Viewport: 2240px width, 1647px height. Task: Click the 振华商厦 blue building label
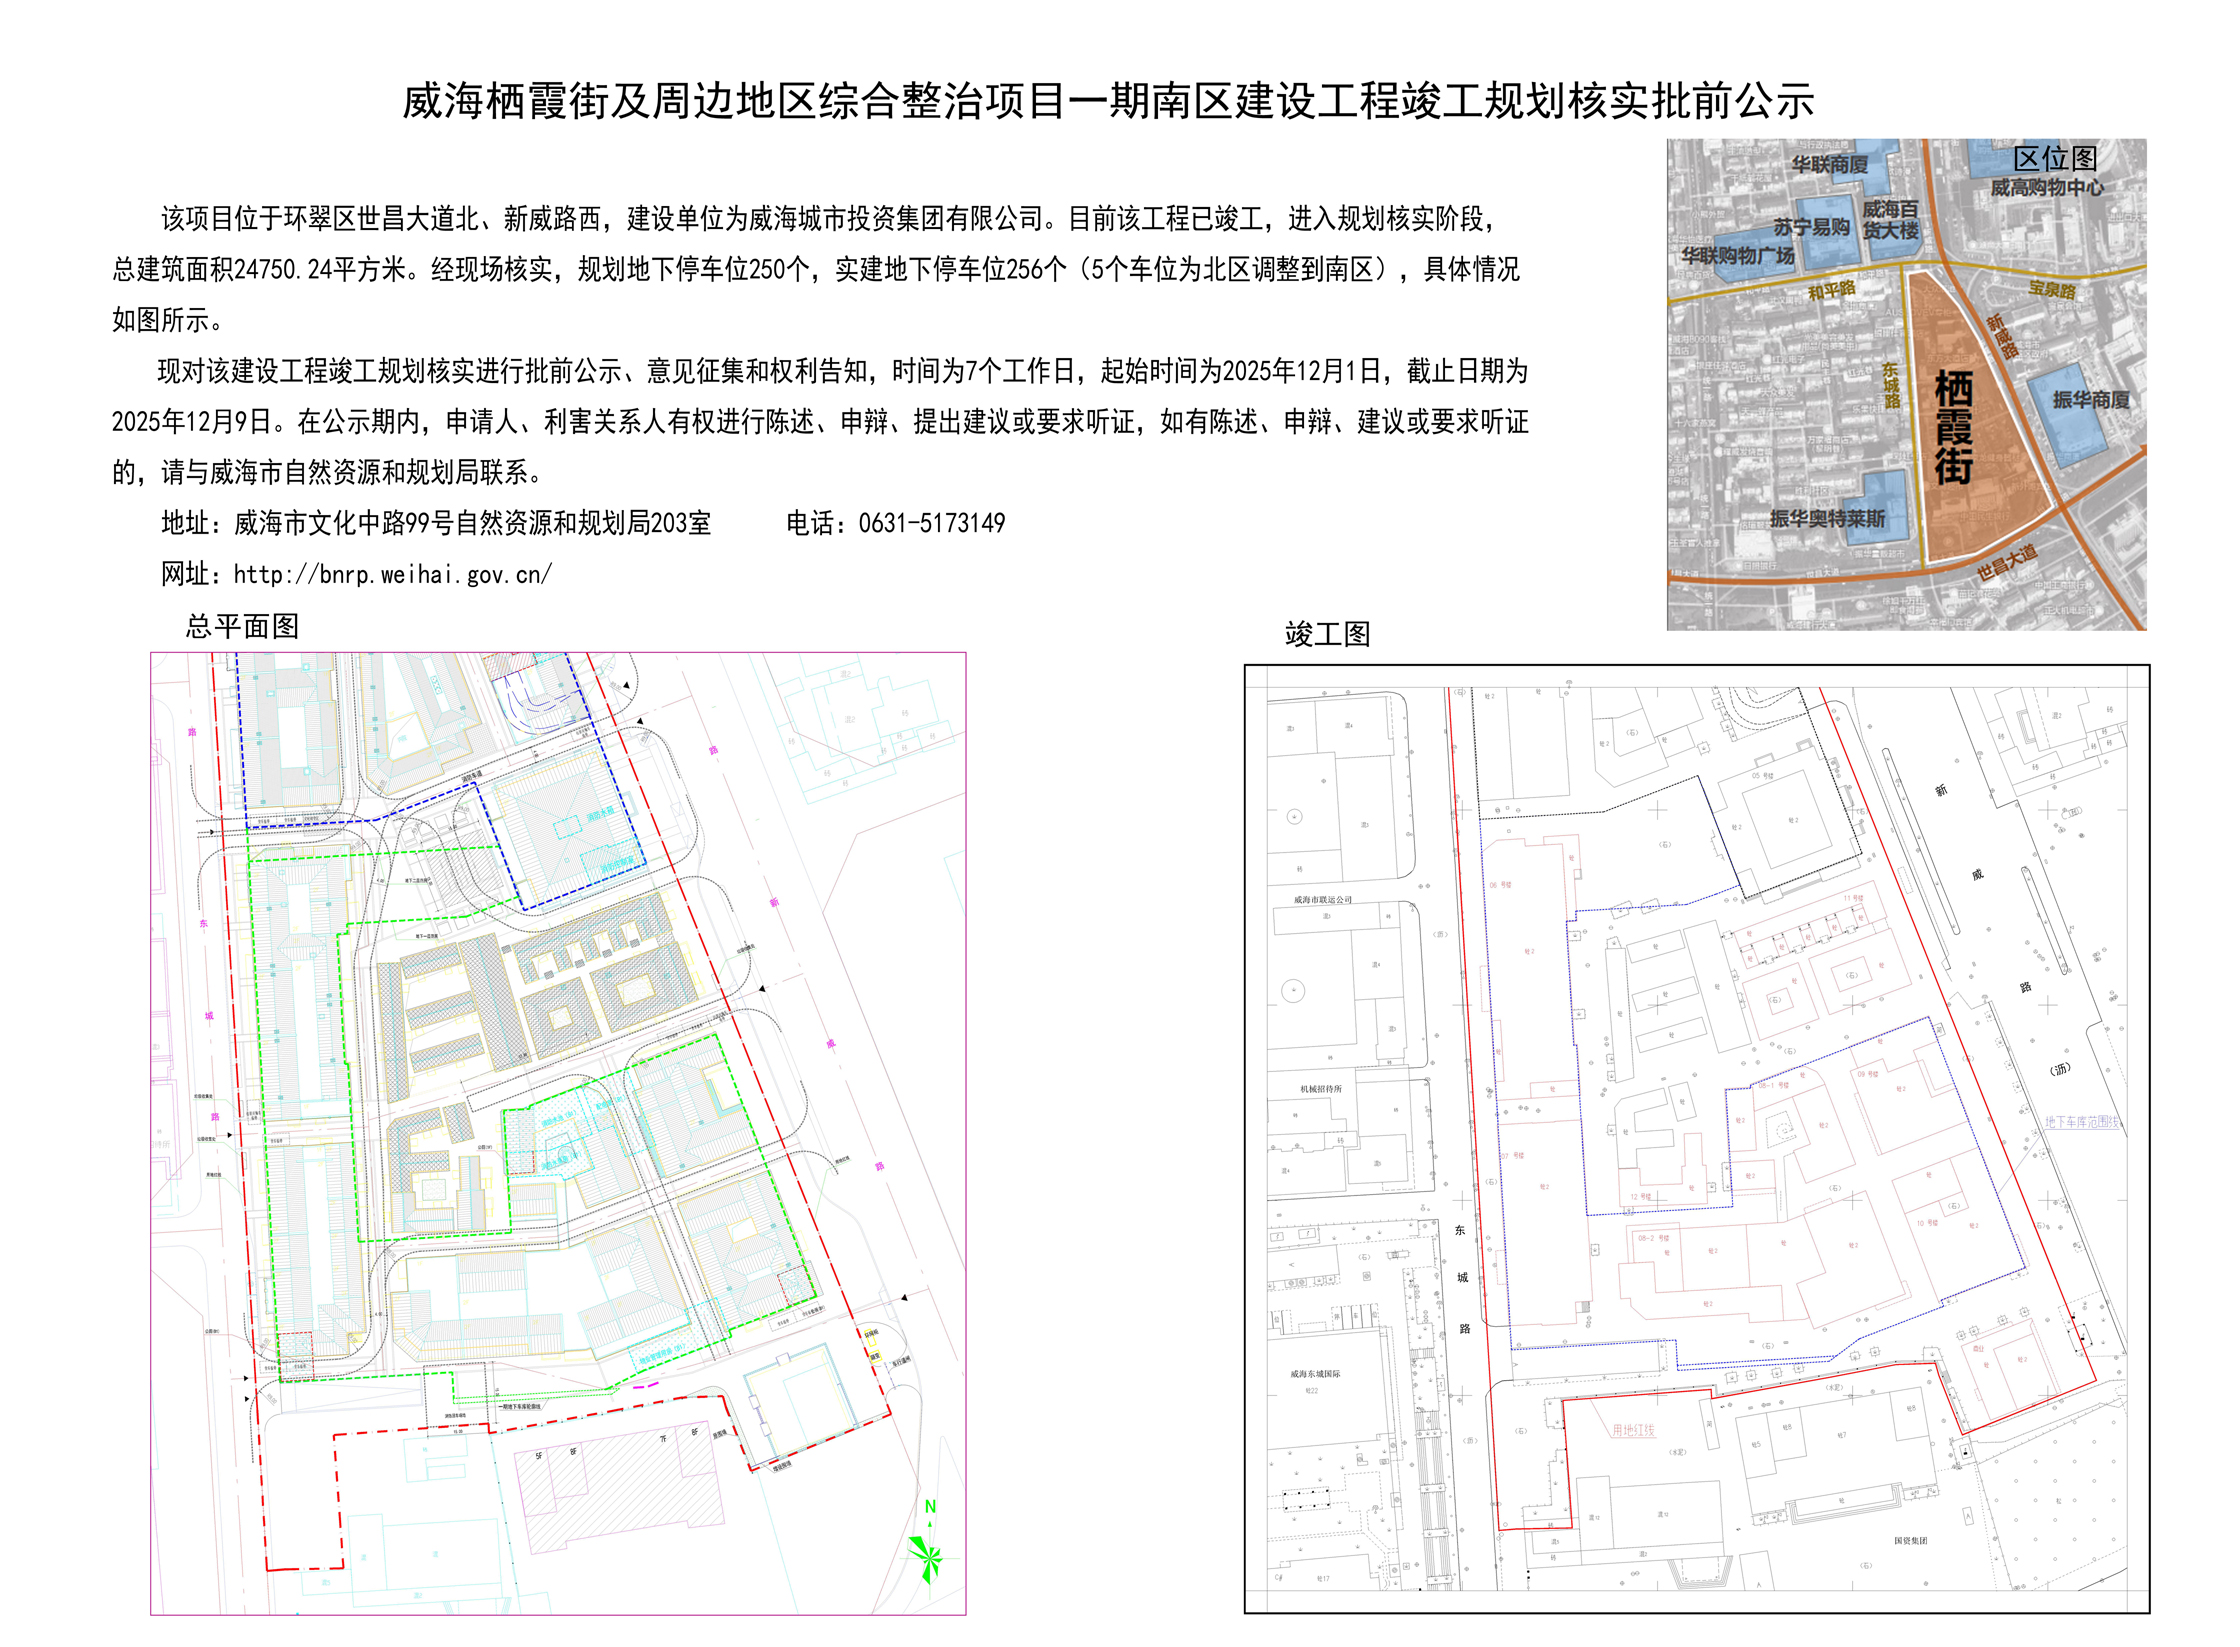coord(2090,400)
